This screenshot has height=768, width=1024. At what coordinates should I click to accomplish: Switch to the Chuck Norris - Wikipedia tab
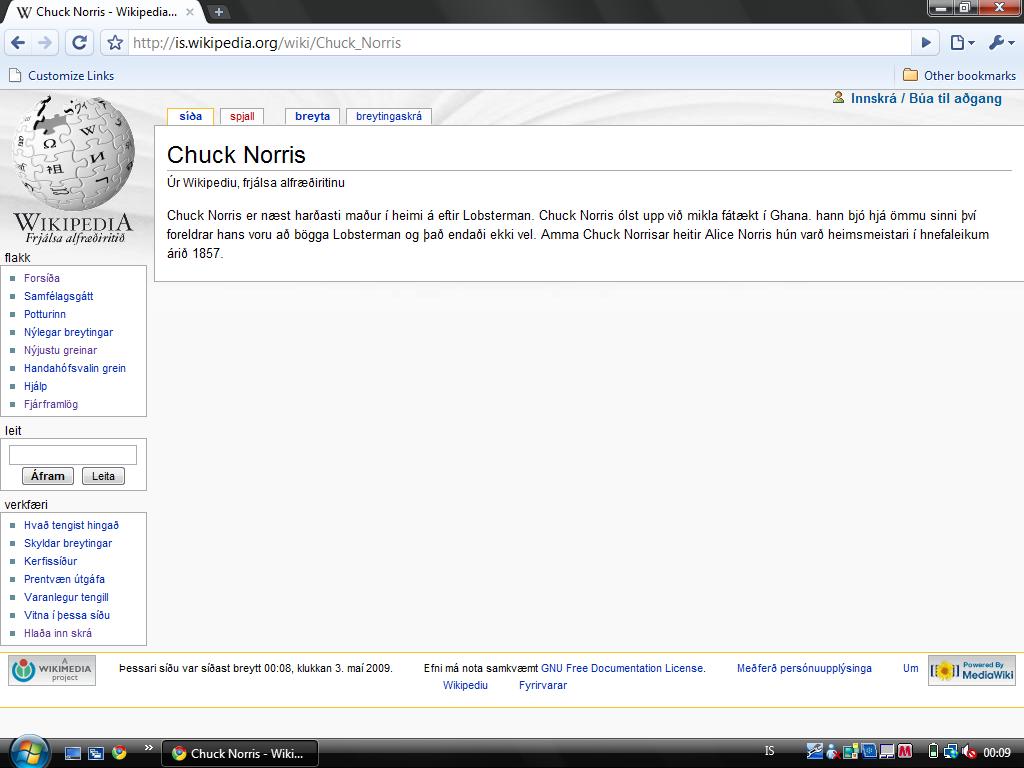[x=104, y=12]
